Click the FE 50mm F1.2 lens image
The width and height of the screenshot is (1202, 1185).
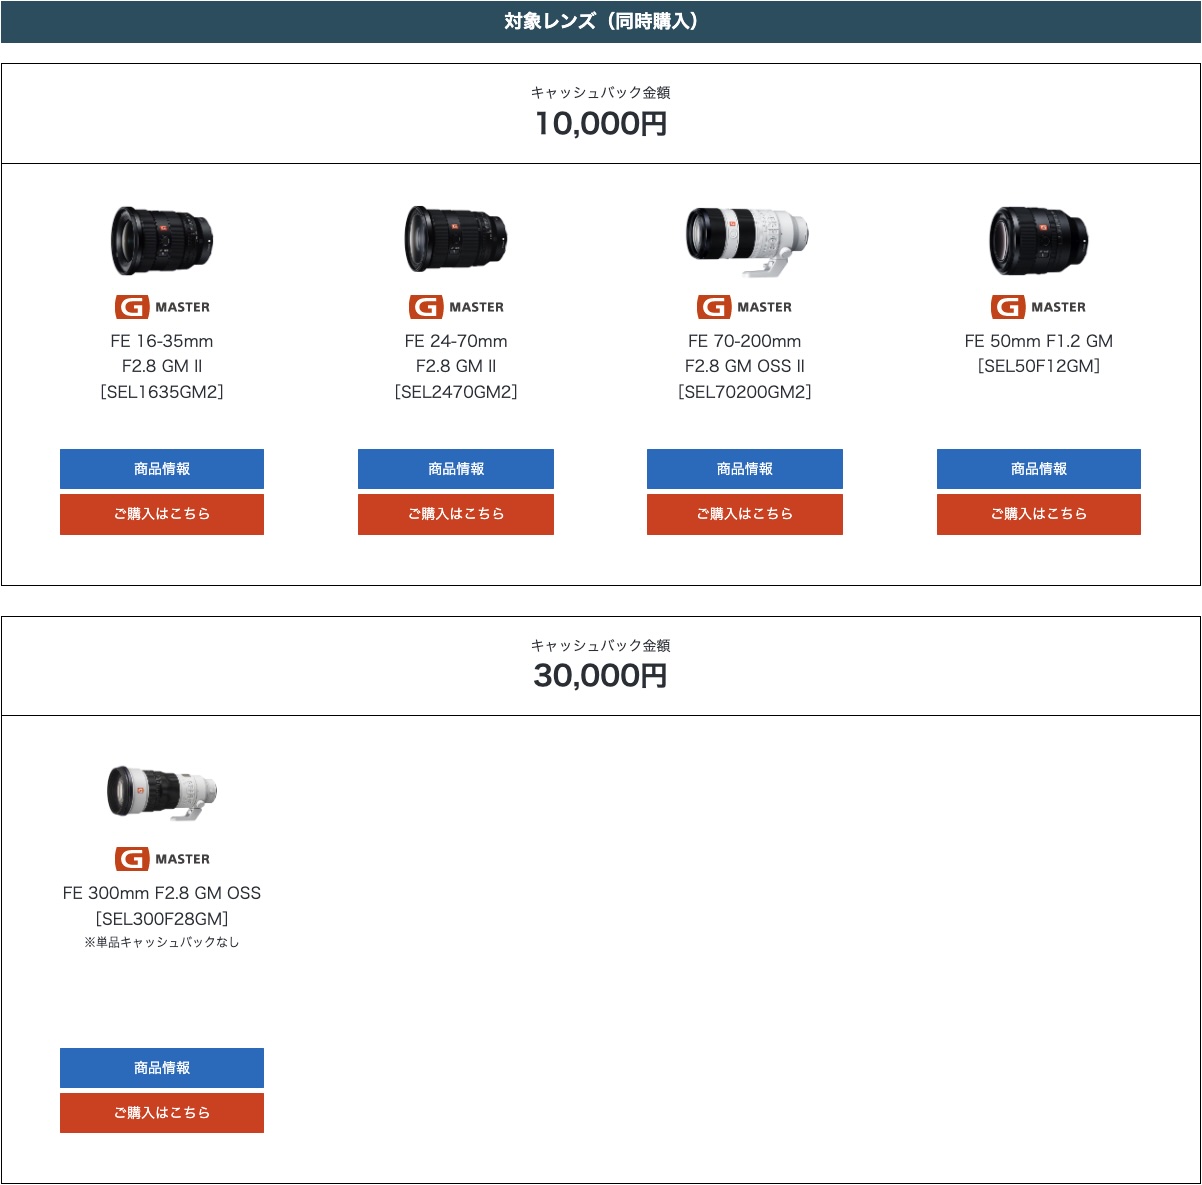(x=1039, y=241)
